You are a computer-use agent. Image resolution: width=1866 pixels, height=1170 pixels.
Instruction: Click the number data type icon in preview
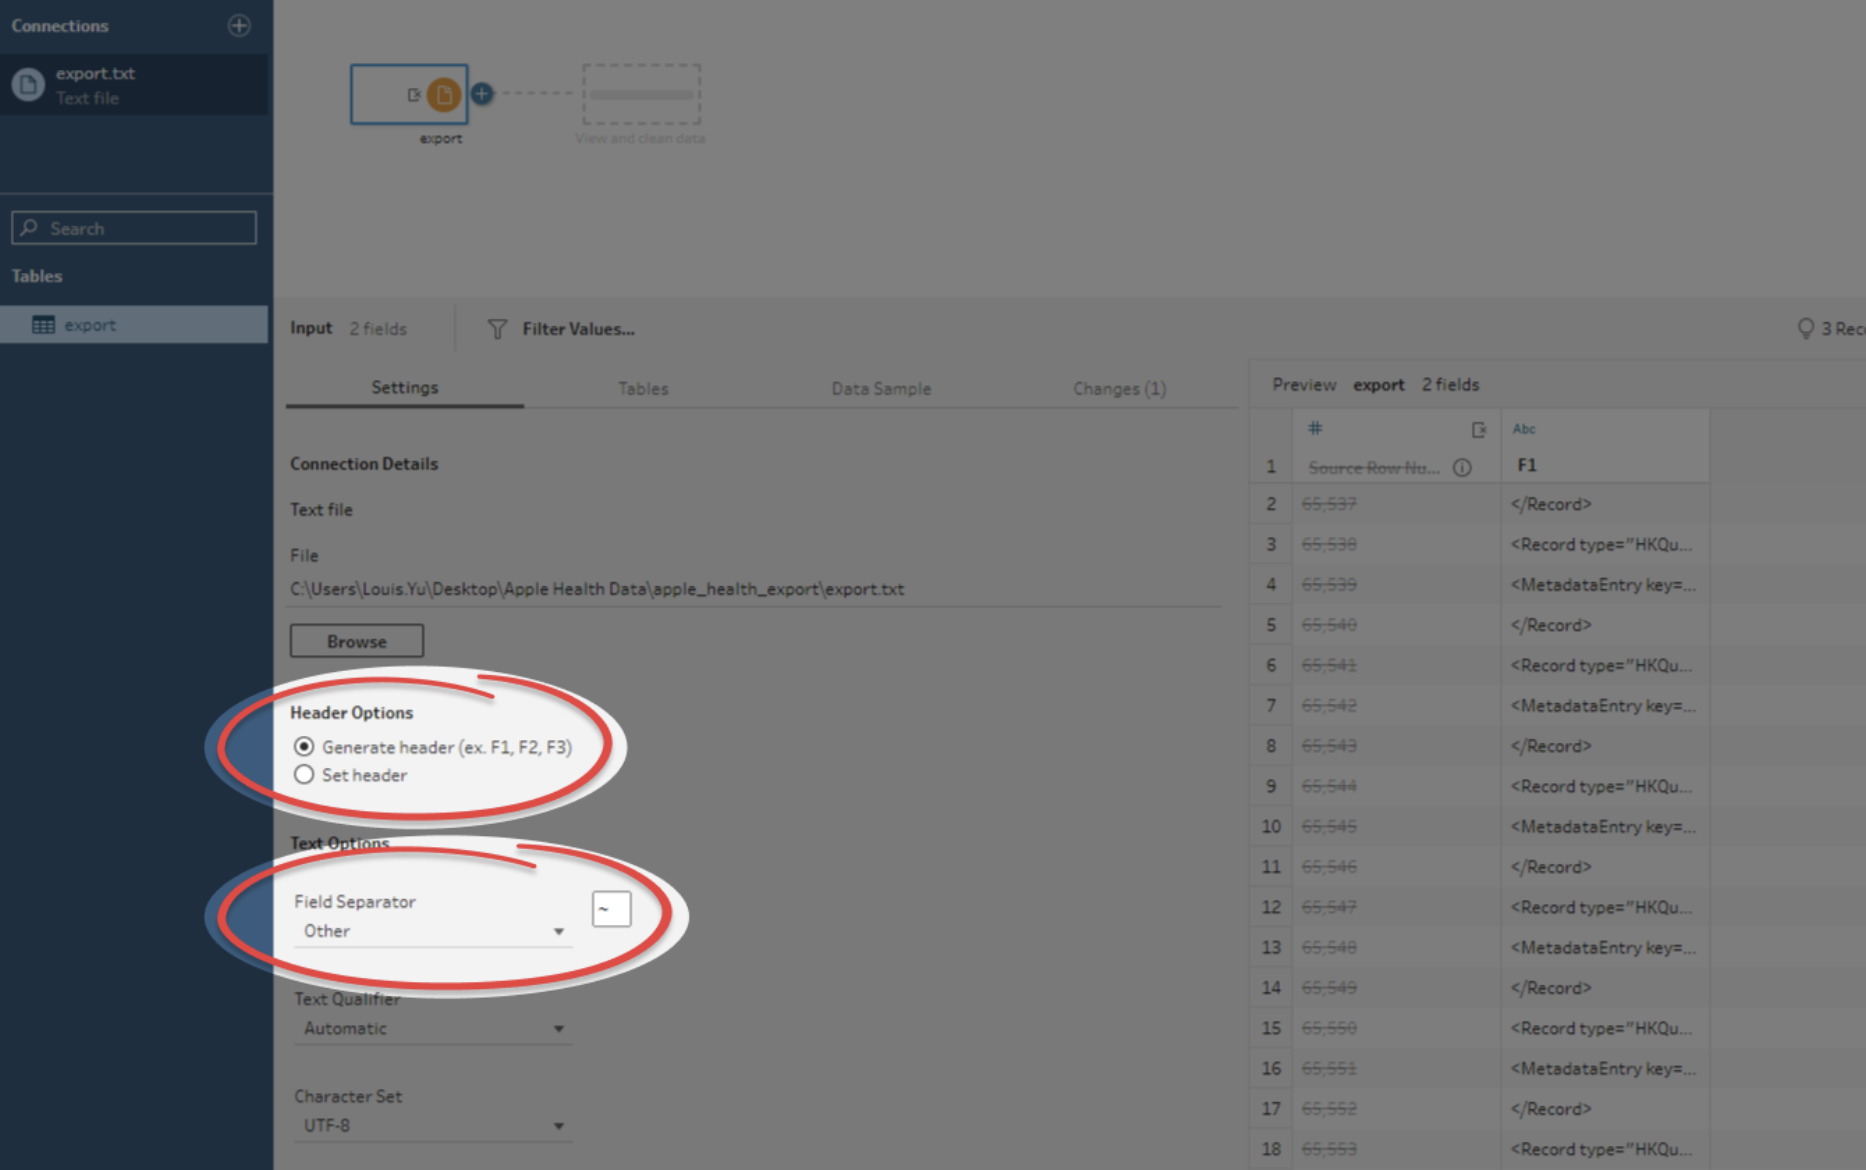[1315, 428]
